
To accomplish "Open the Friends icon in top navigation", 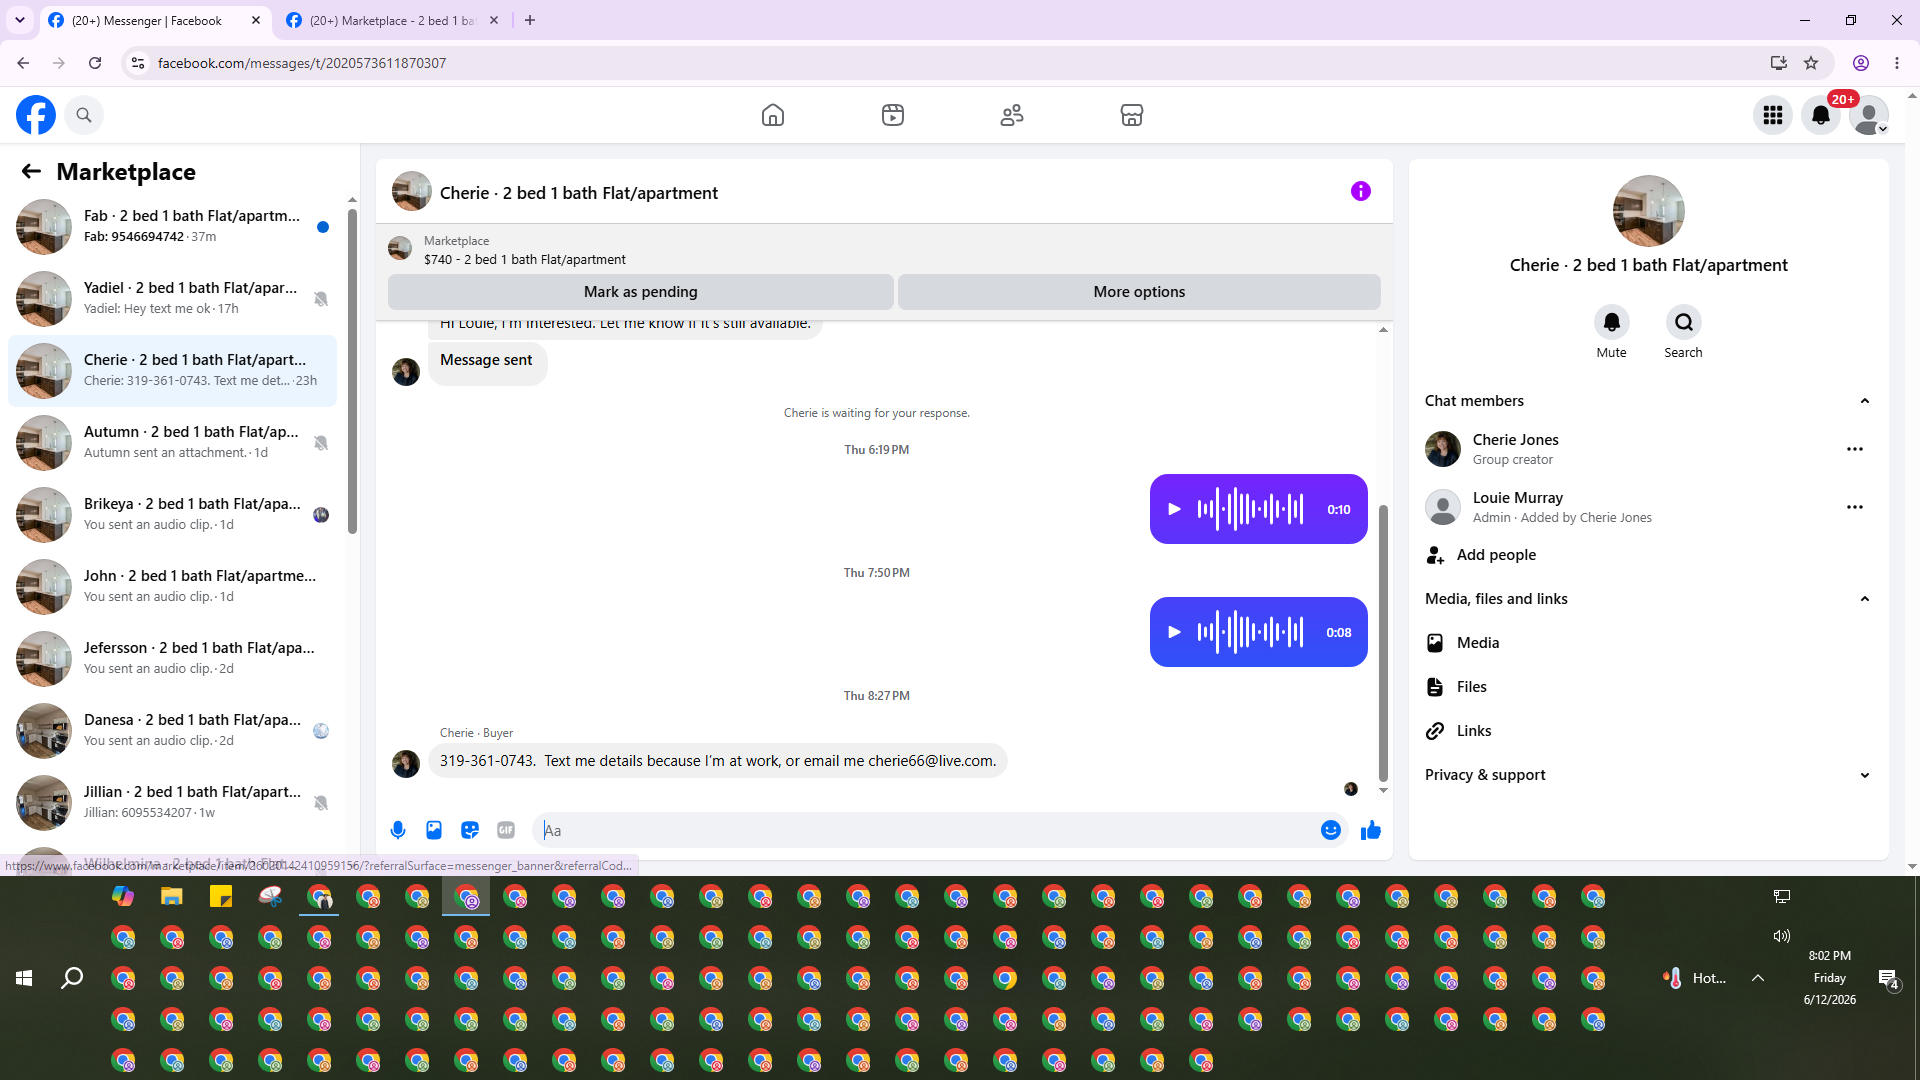I will pyautogui.click(x=1012, y=115).
